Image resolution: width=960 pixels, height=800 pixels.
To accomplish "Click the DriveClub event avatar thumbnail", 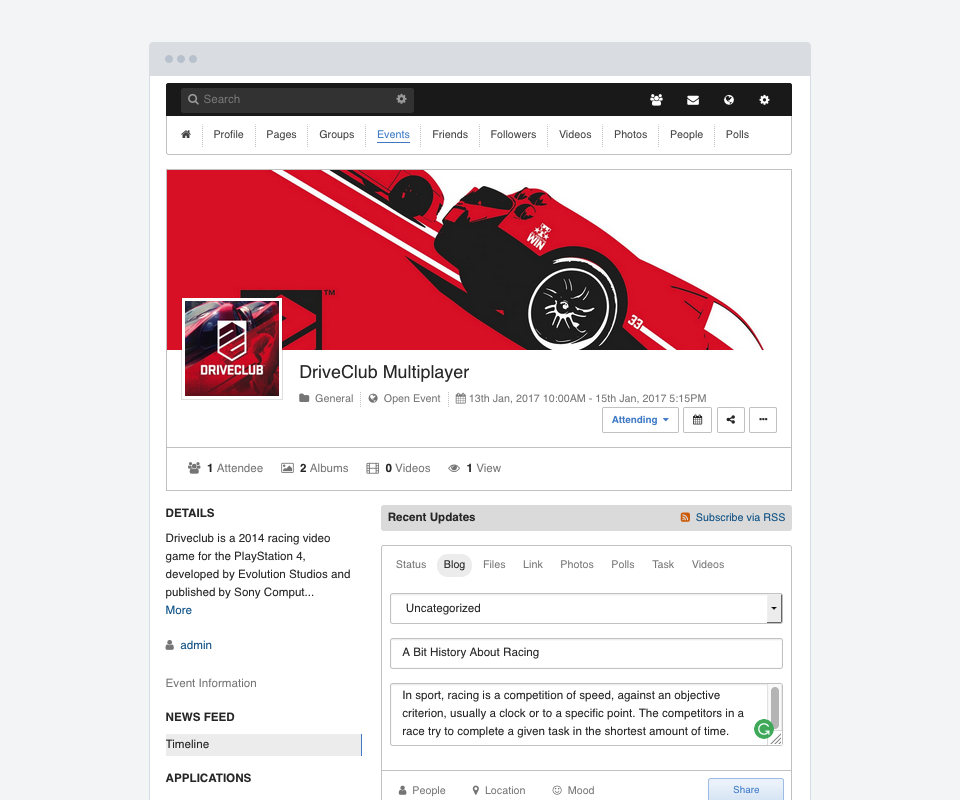I will pos(232,348).
